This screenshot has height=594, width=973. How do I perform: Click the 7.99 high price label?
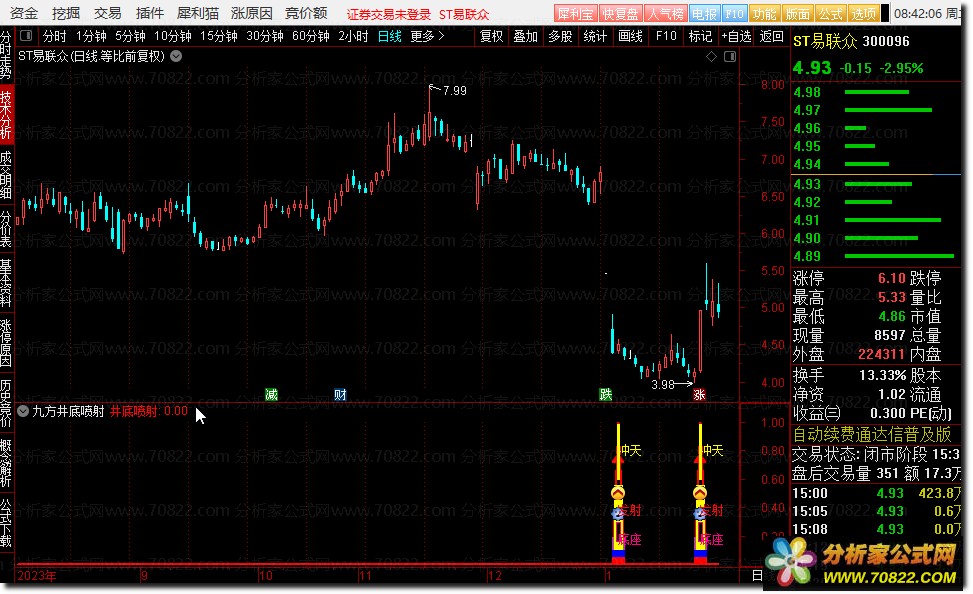point(454,91)
